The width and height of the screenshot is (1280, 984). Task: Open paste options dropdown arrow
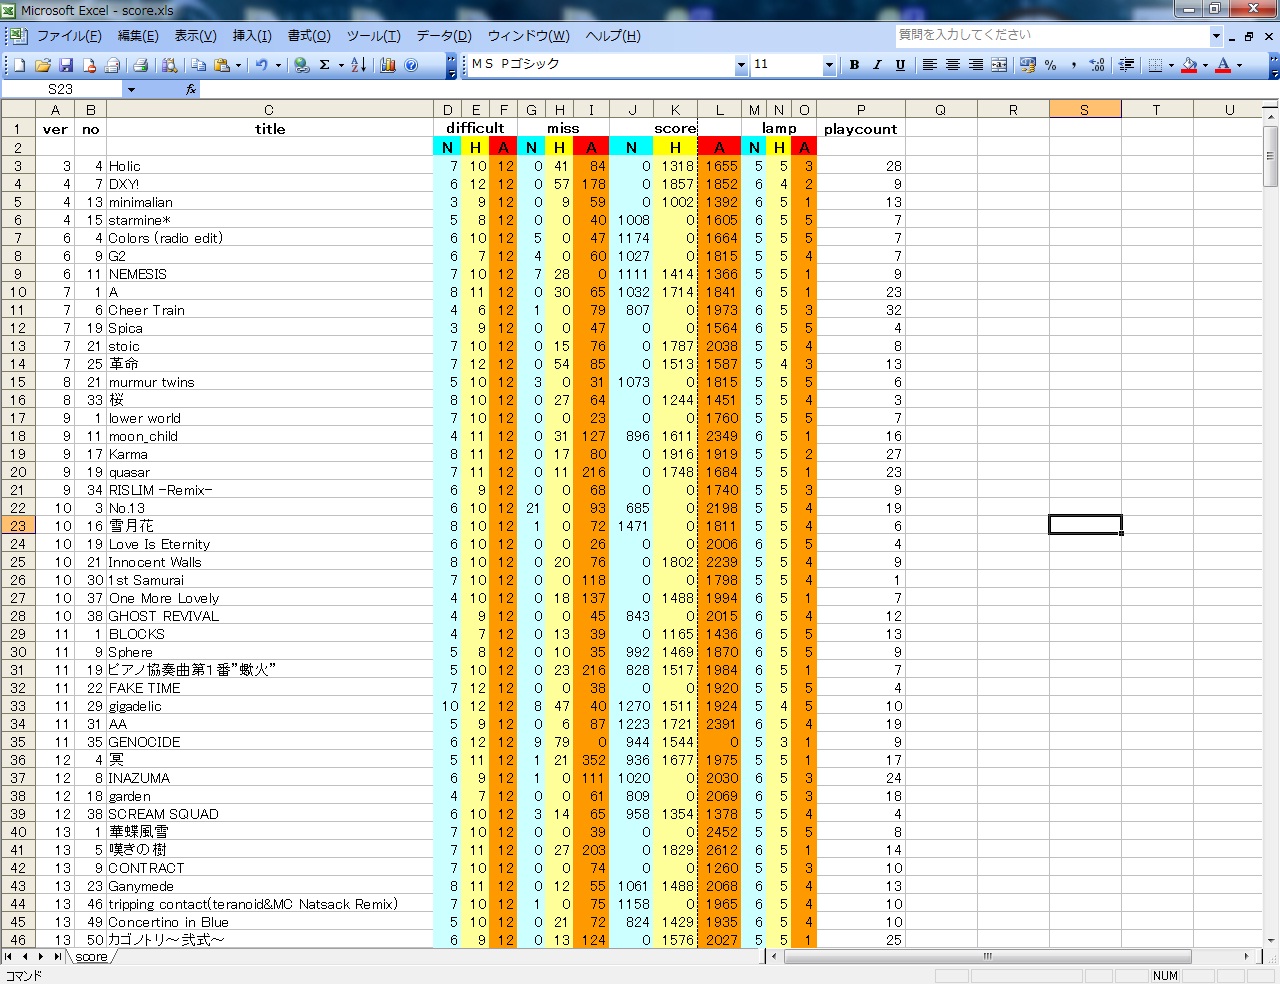238,65
